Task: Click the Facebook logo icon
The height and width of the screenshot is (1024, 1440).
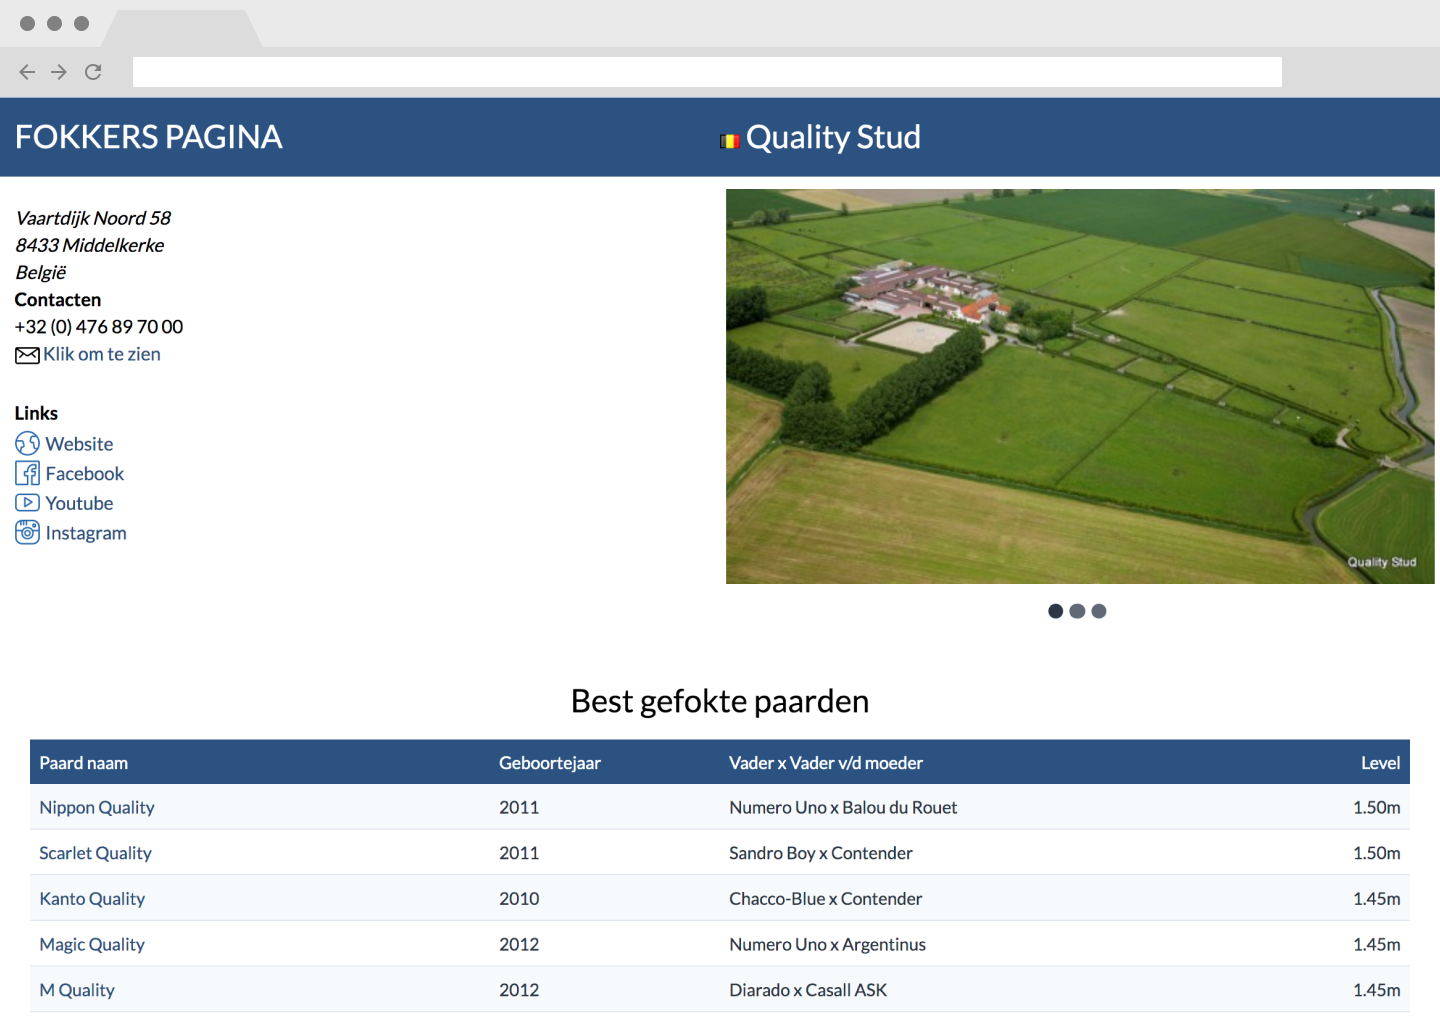Action: [27, 473]
